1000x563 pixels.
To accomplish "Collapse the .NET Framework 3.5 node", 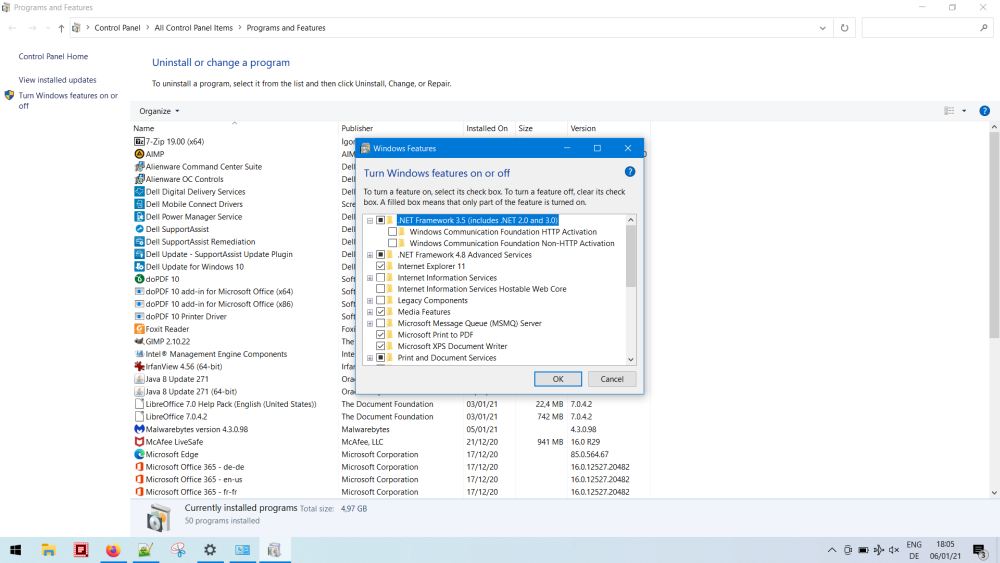I will pyautogui.click(x=370, y=220).
